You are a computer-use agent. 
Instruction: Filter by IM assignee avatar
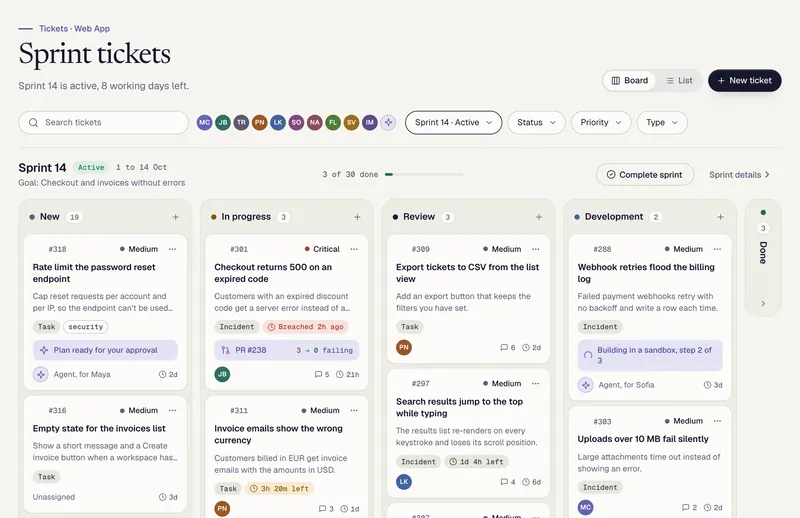click(x=370, y=122)
